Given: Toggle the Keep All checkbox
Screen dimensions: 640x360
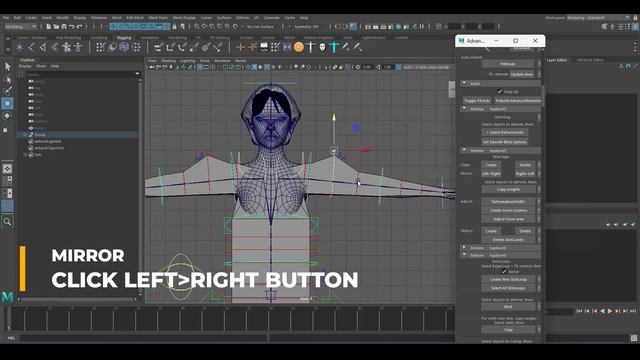Looking at the screenshot, I should click(x=500, y=92).
